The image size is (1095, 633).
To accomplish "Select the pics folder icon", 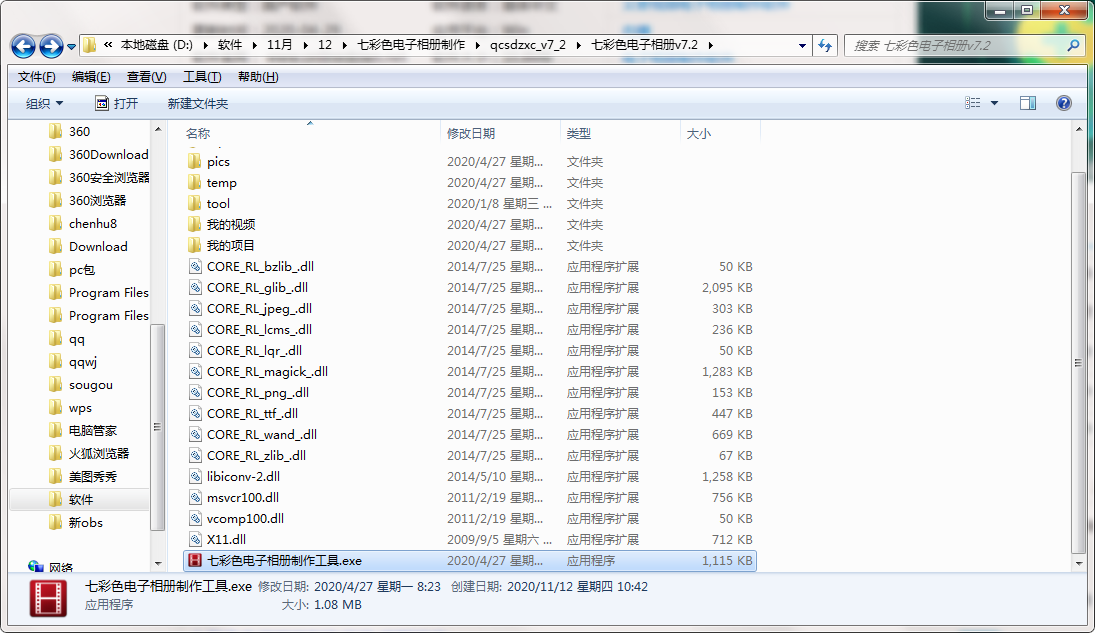I will point(195,161).
